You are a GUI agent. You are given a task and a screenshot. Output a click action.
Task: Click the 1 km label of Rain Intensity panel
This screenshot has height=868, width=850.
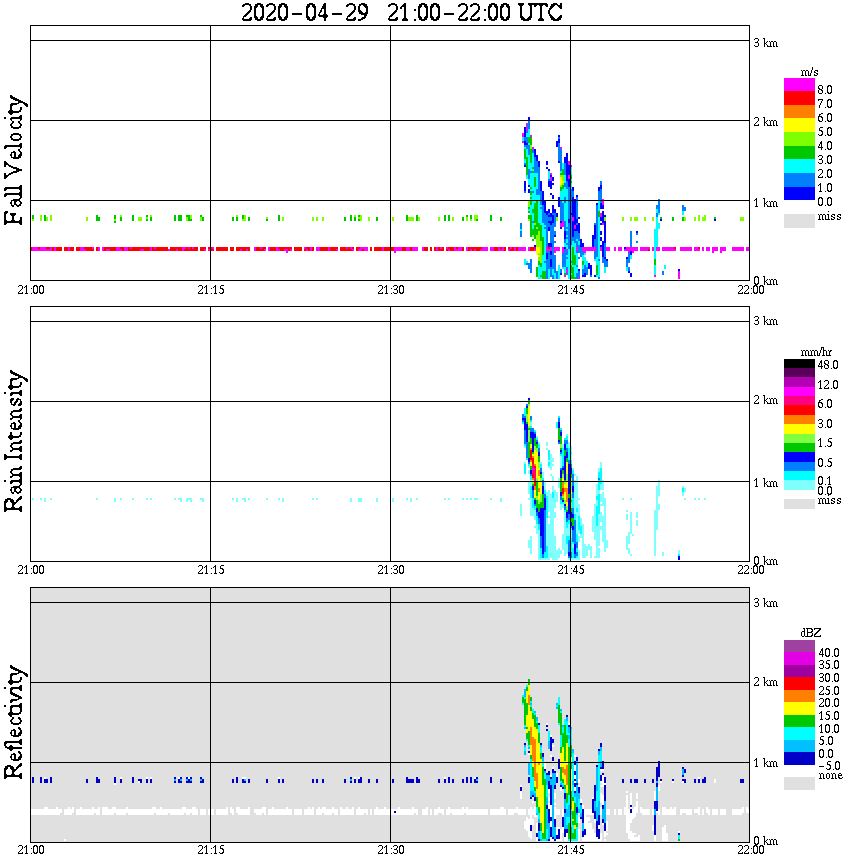[765, 483]
